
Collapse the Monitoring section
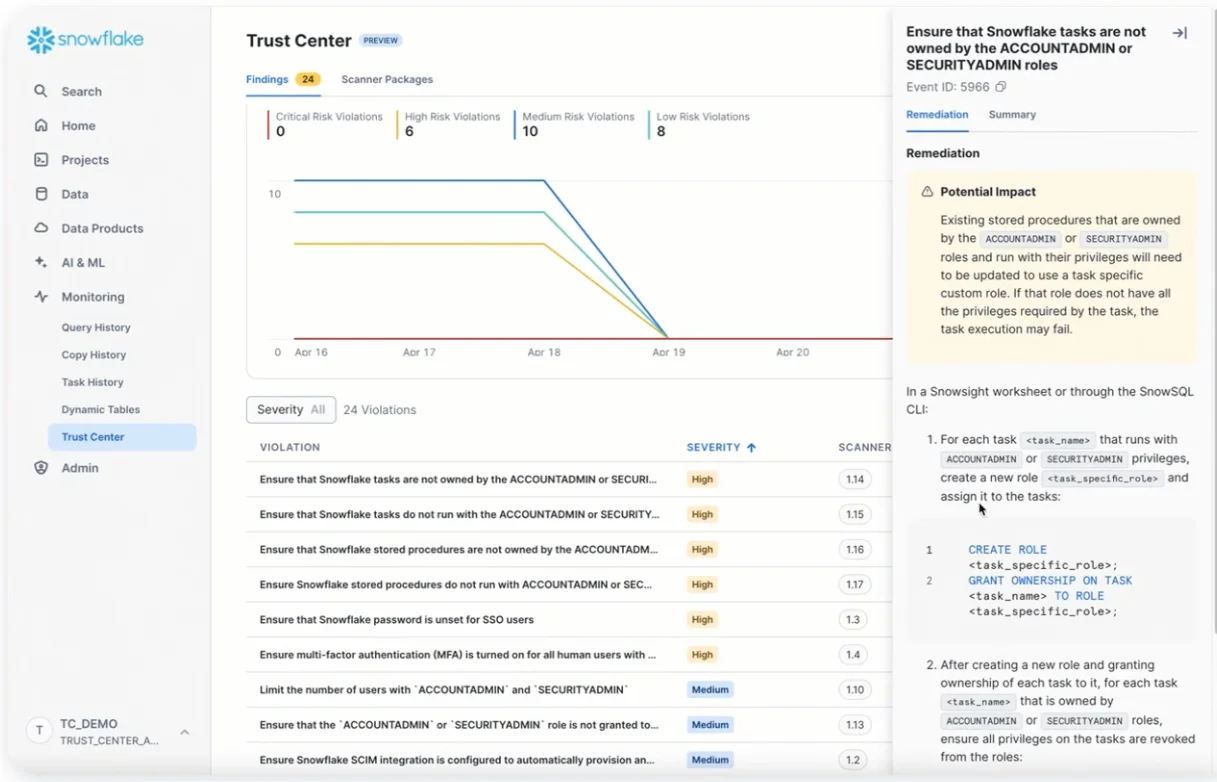point(92,297)
